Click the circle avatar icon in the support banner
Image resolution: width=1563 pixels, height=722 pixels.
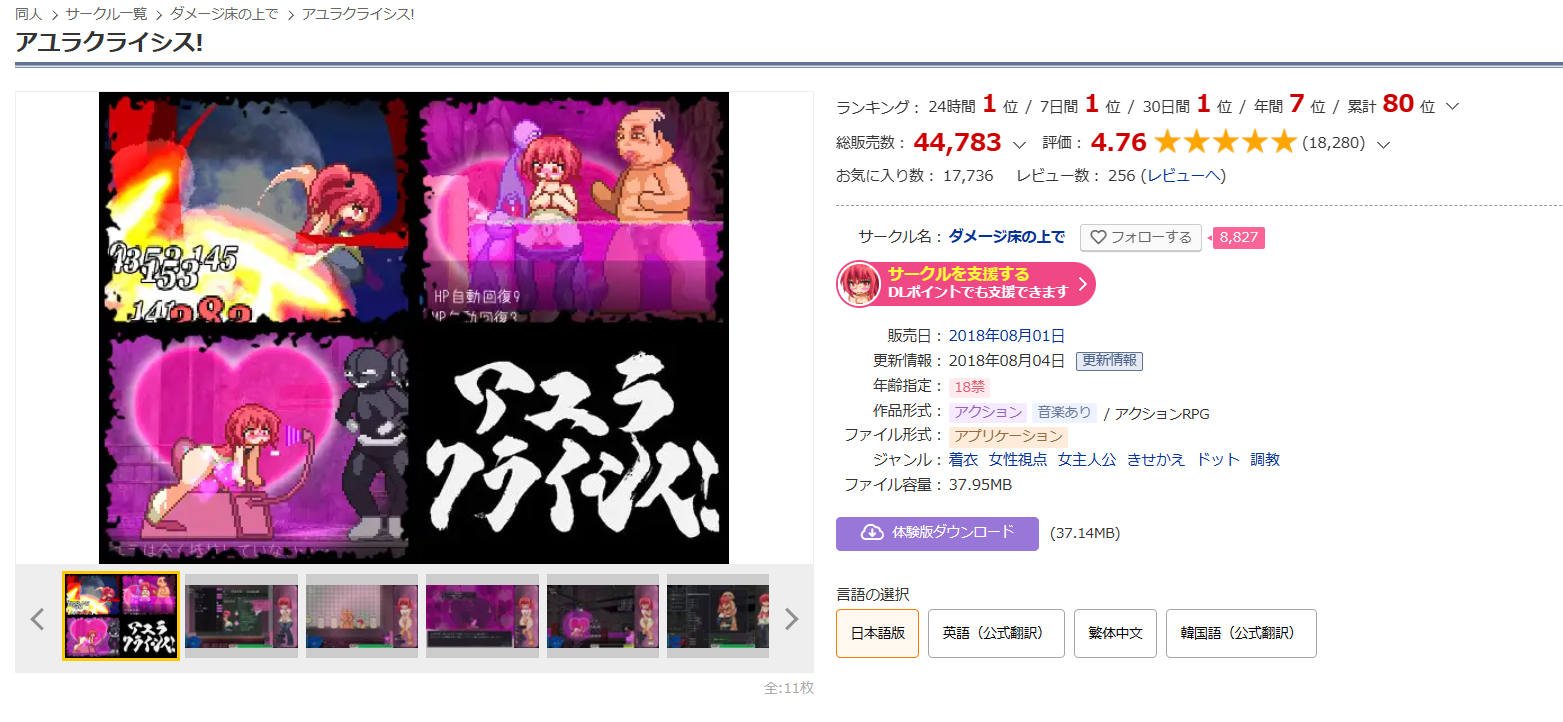[x=859, y=284]
